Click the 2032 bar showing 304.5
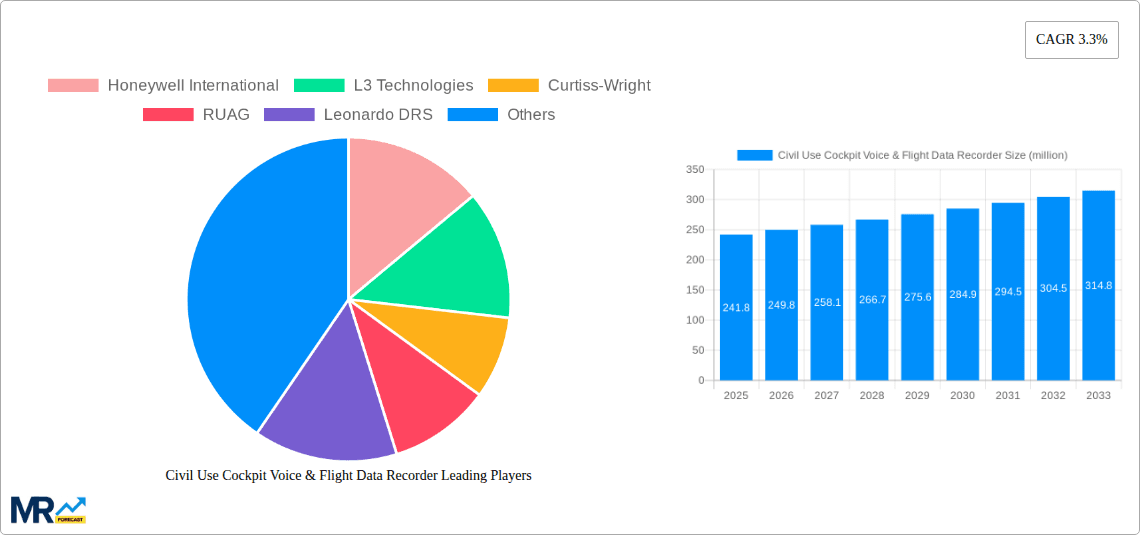Screen dimensions: 1140x535 (x=1053, y=289)
